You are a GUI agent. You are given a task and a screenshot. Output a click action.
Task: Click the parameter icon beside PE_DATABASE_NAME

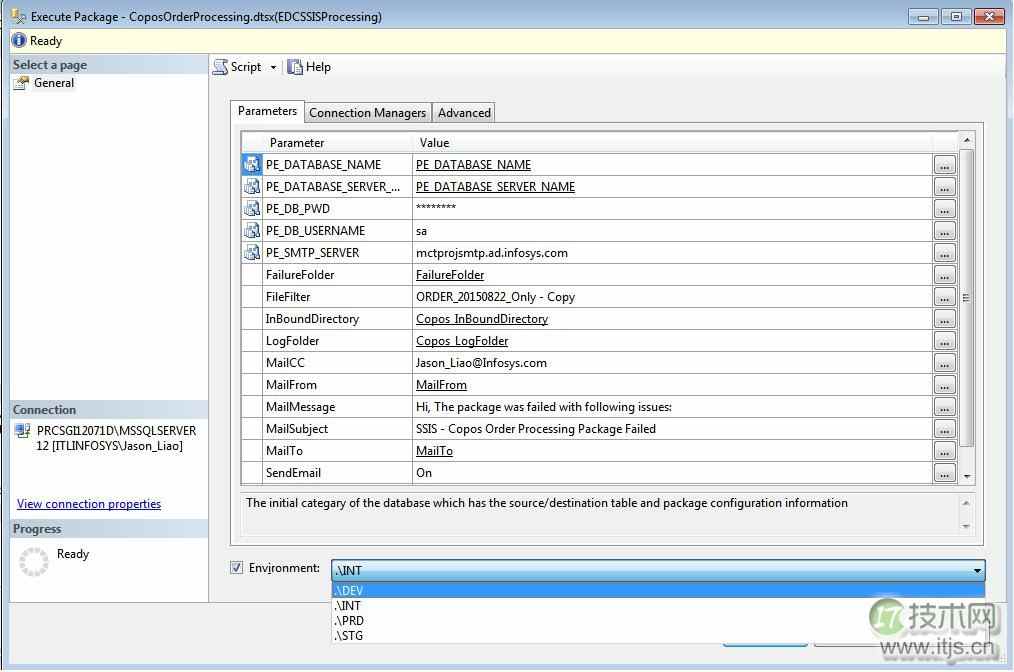point(251,164)
